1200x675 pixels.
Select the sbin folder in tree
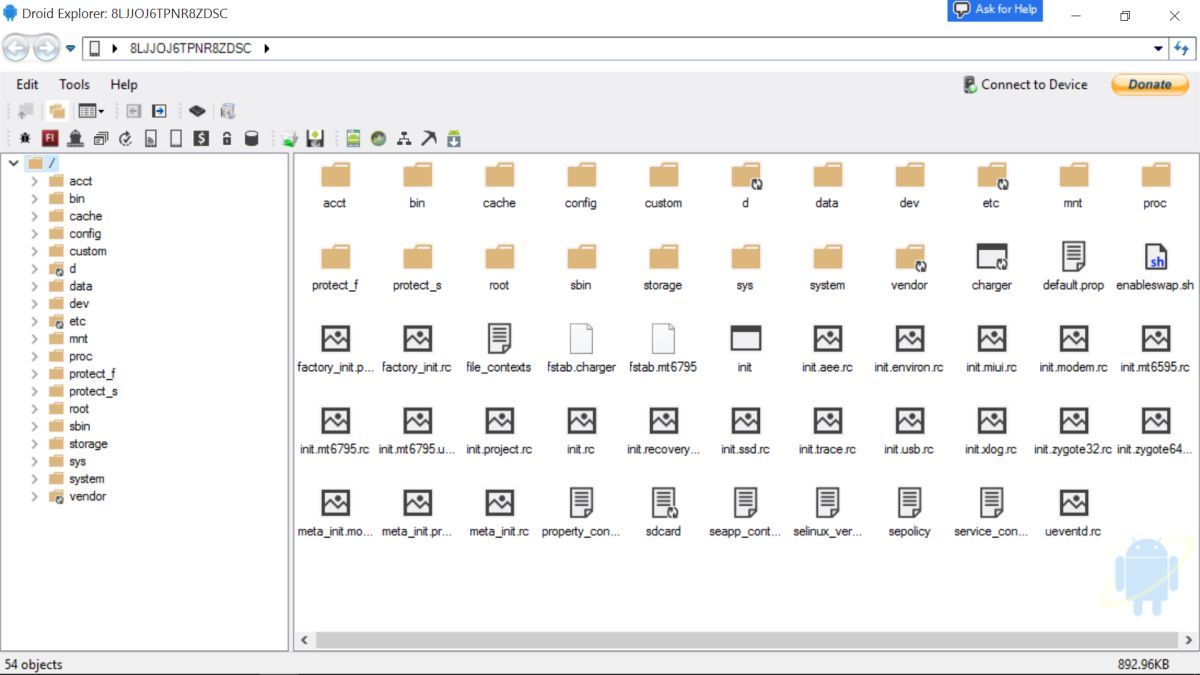(x=79, y=426)
